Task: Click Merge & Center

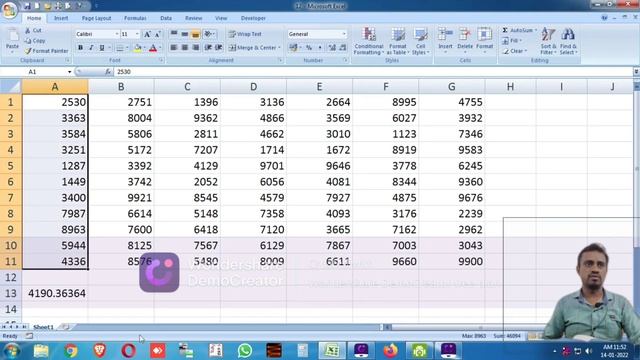Action: (252, 48)
